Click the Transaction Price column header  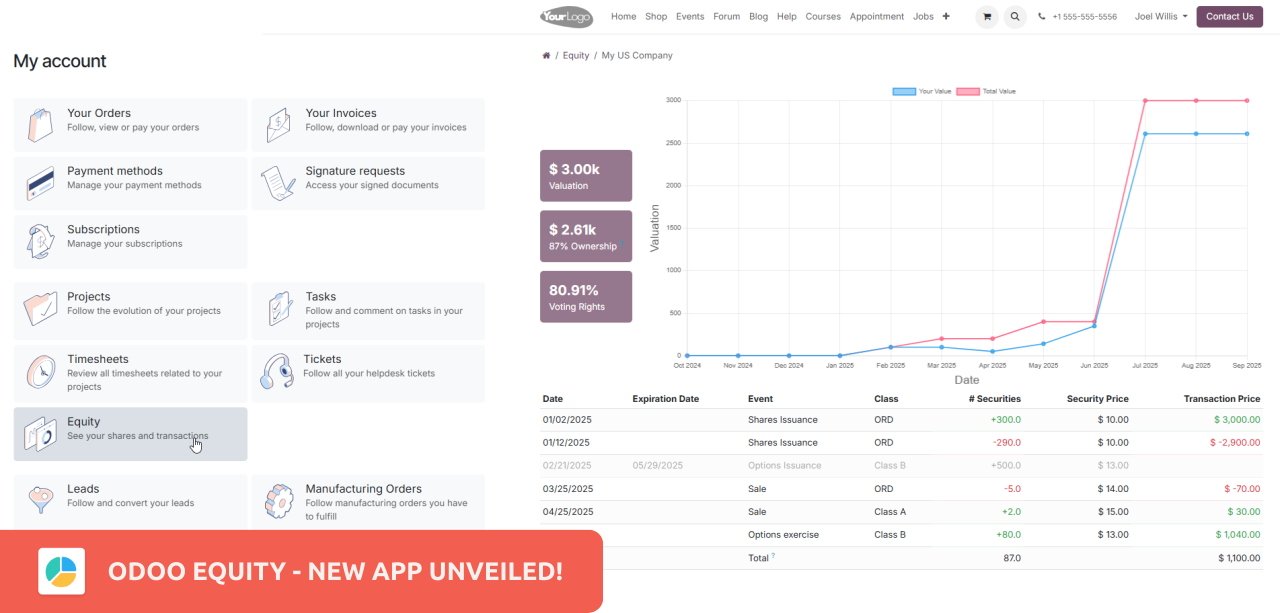1222,399
